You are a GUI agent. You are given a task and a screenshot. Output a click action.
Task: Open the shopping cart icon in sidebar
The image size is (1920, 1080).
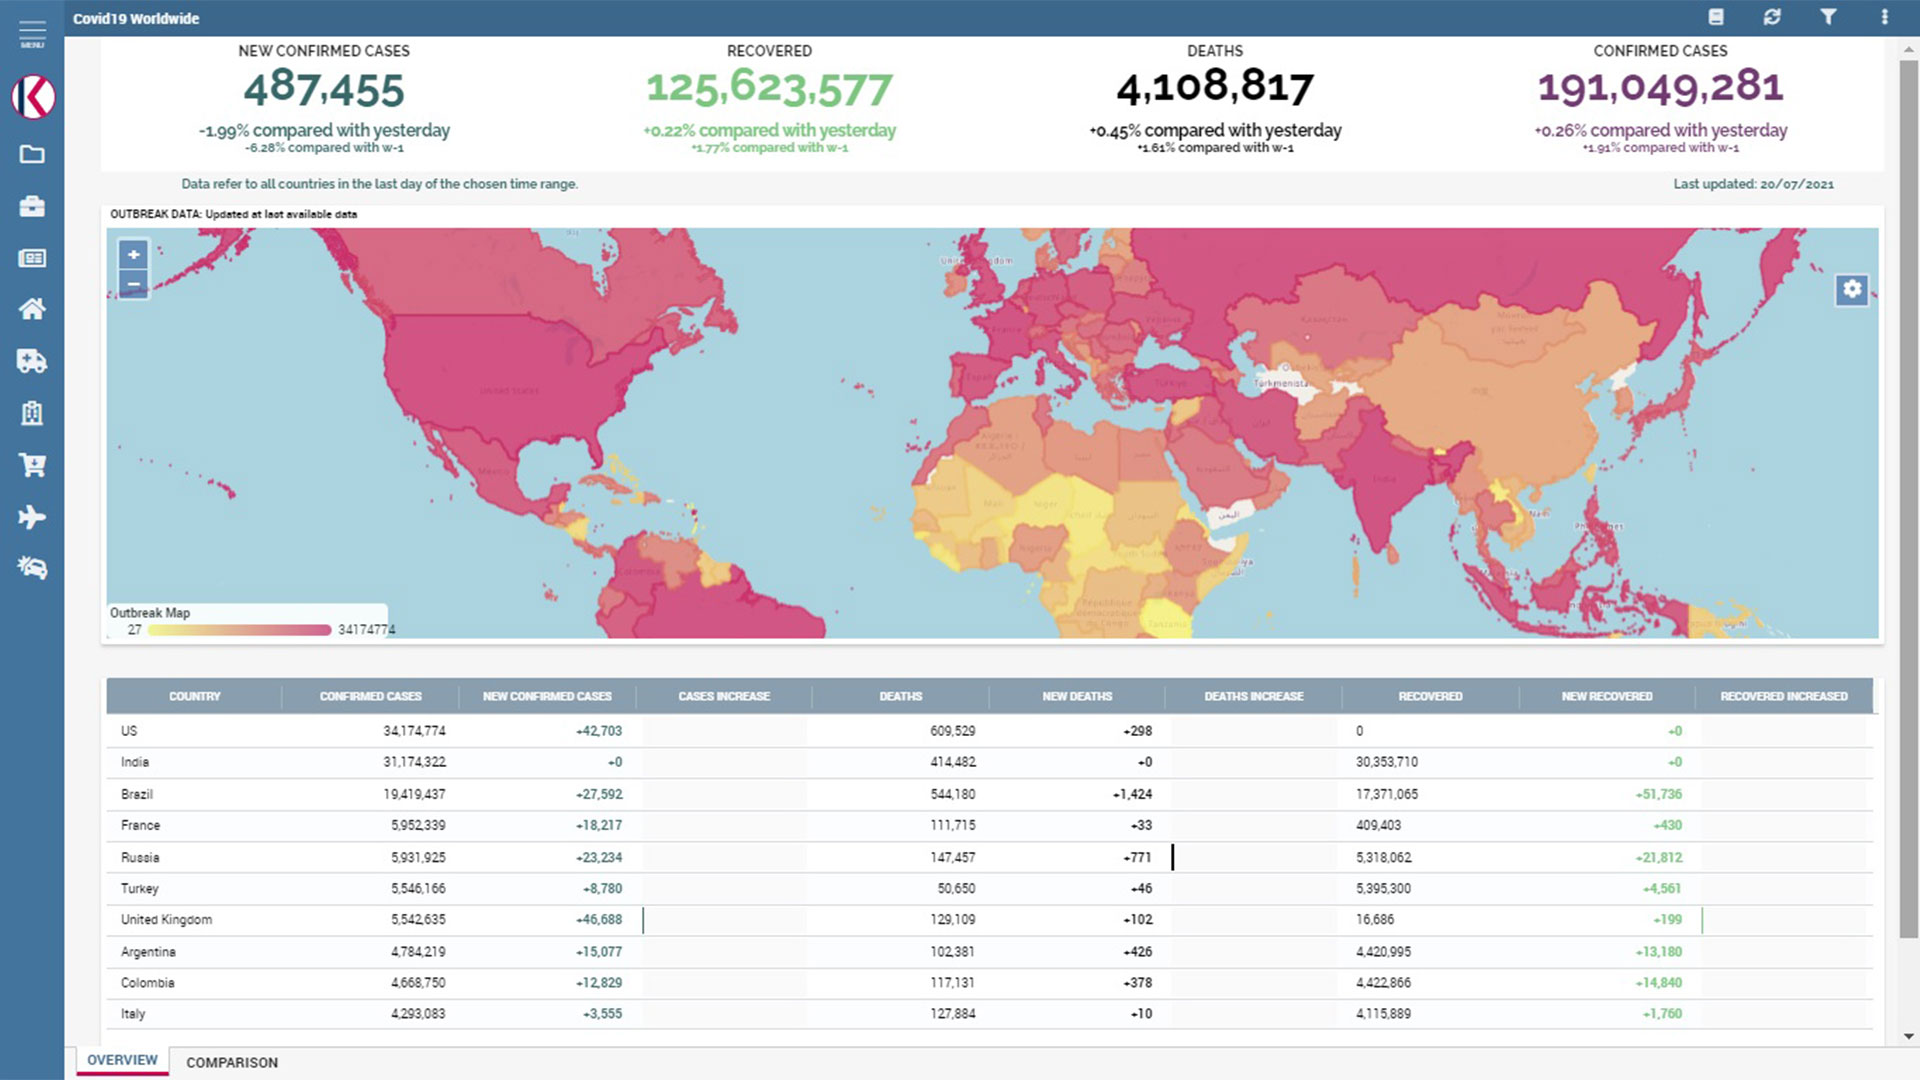(32, 465)
